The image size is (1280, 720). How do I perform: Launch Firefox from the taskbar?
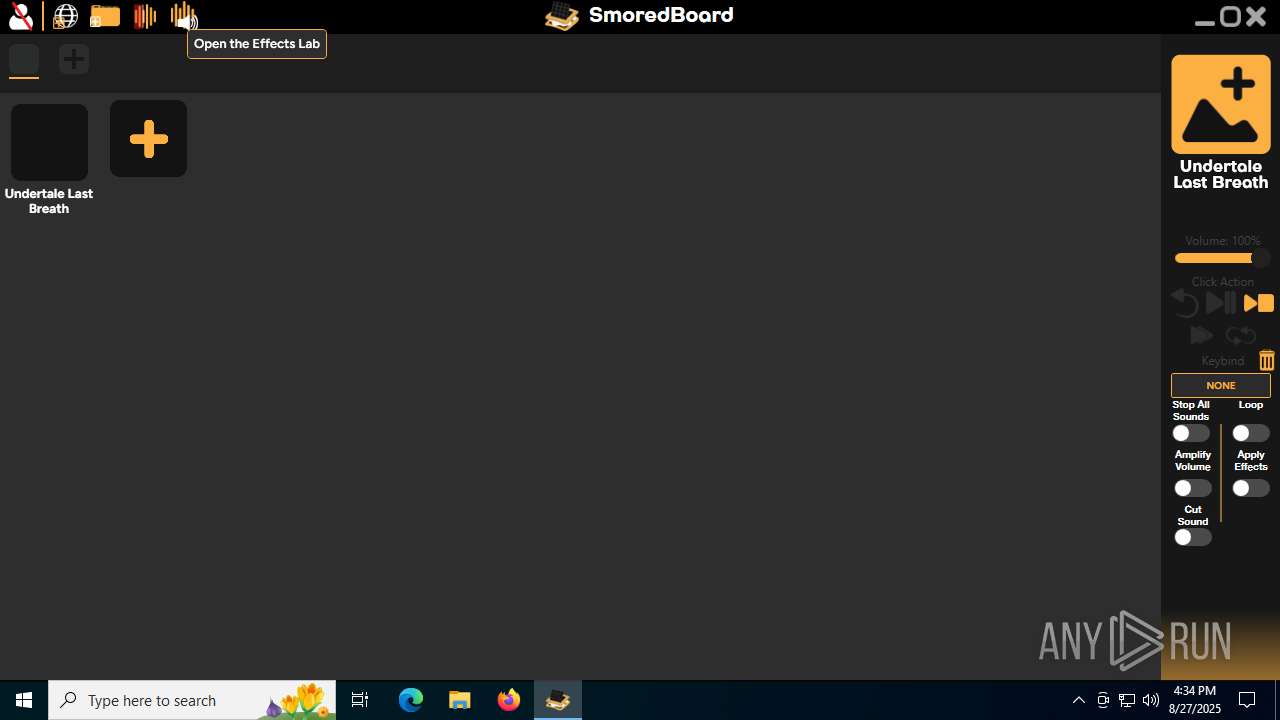(x=509, y=700)
